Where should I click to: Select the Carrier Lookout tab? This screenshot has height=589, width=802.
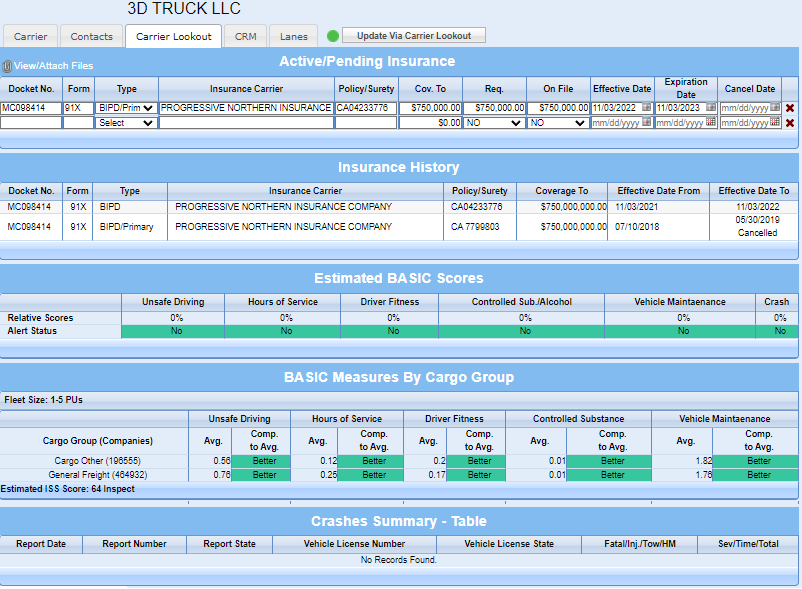(x=173, y=36)
